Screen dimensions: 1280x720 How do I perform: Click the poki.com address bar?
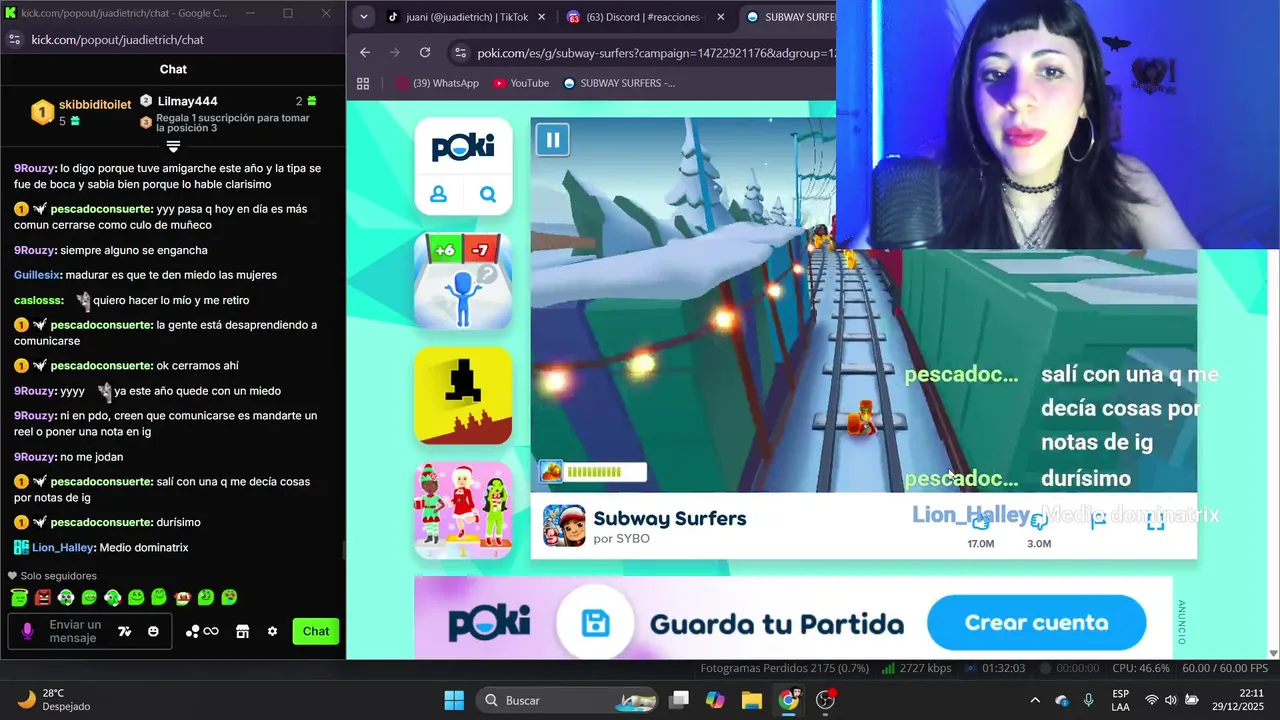click(x=655, y=53)
